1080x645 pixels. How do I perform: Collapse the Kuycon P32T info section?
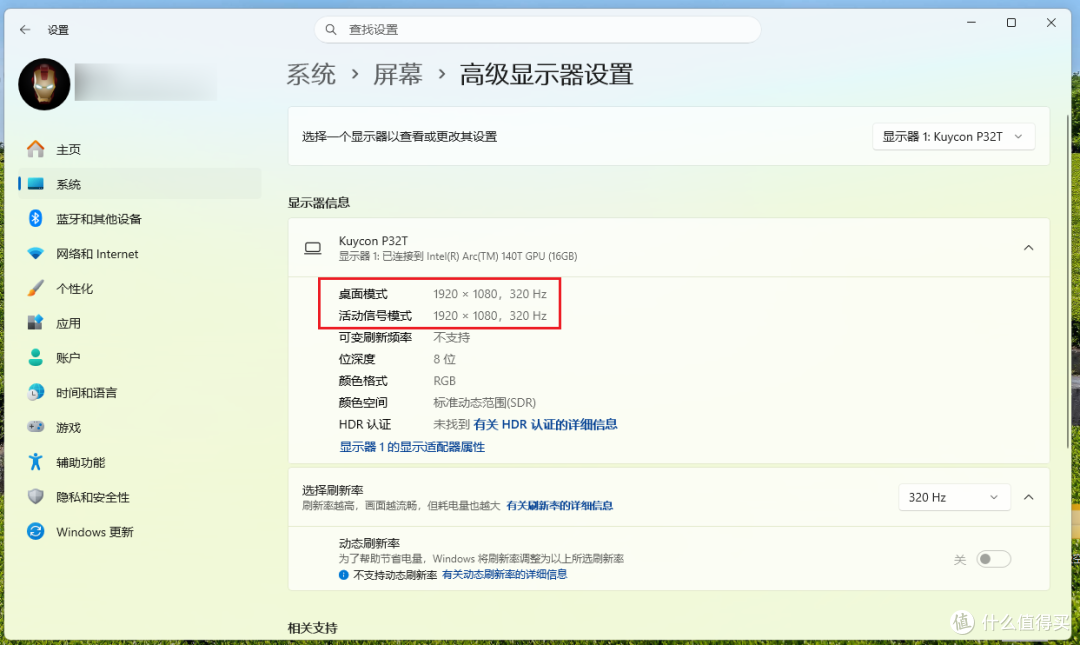coord(1028,248)
